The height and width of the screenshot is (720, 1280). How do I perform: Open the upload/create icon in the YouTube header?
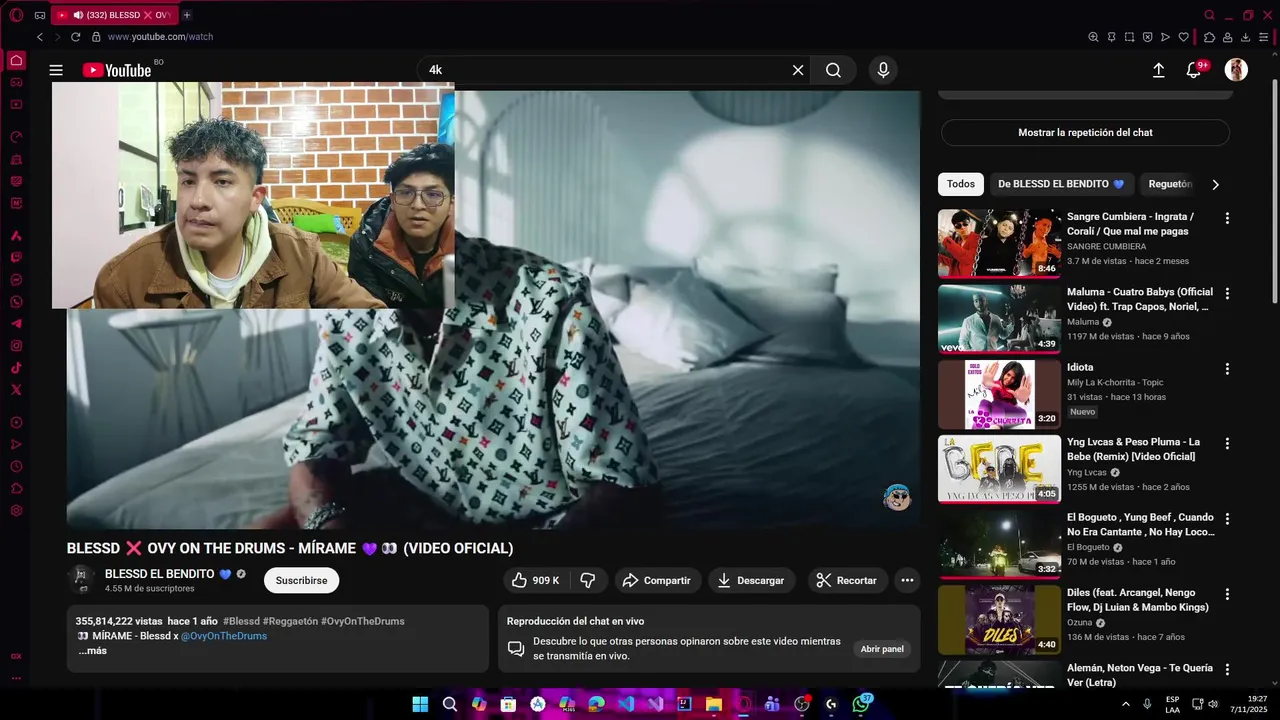click(1158, 70)
